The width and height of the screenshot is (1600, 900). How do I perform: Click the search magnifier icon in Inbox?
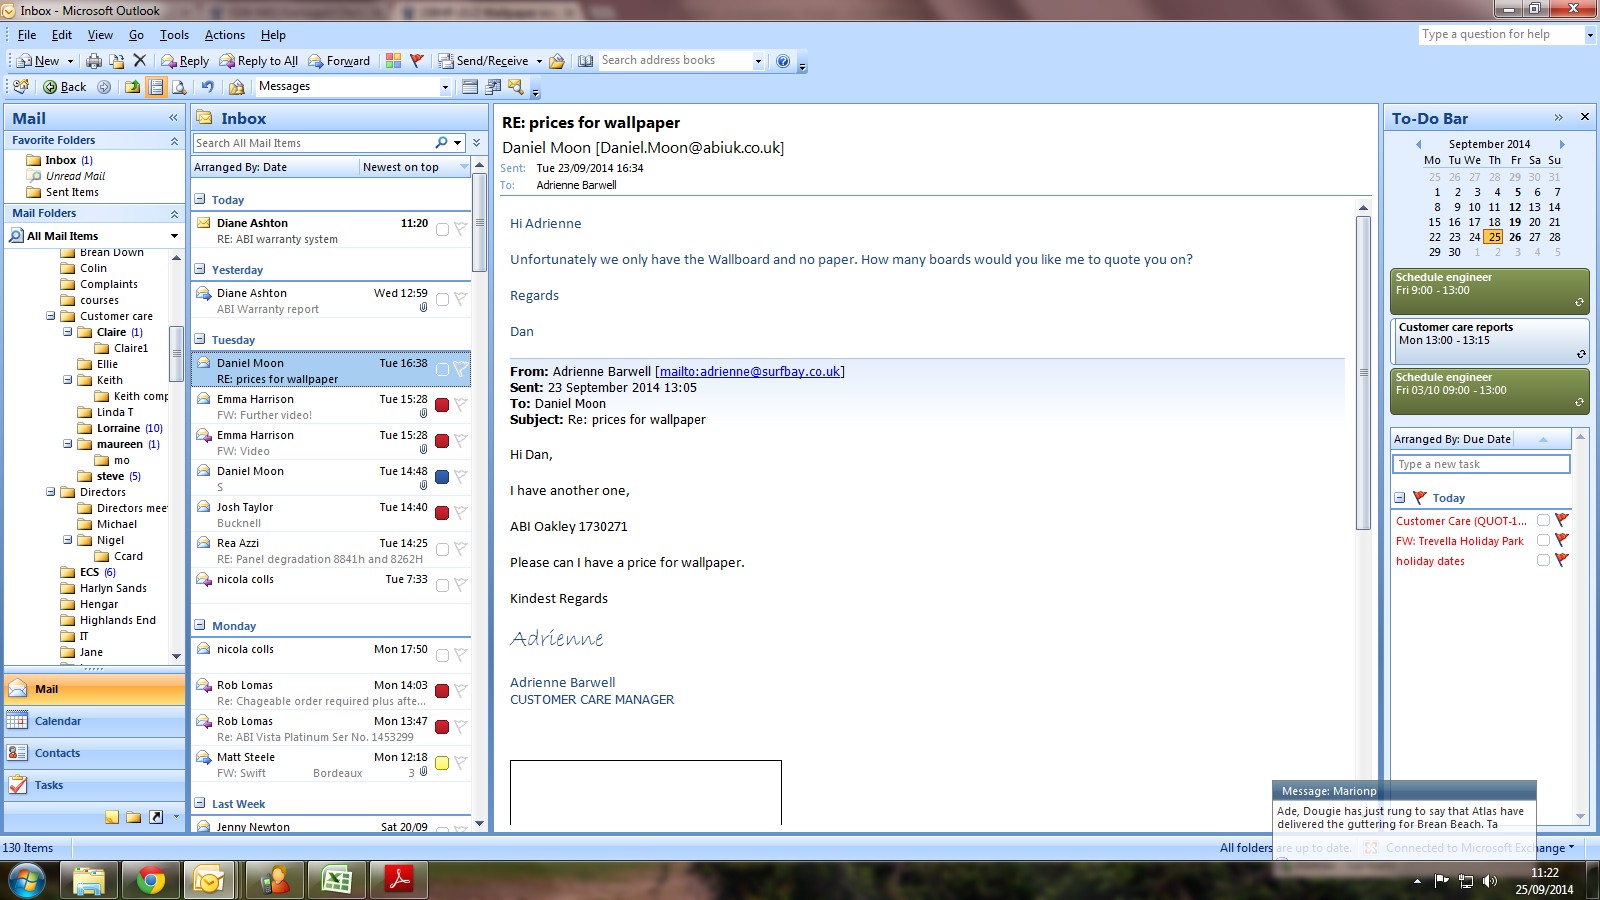tap(441, 143)
